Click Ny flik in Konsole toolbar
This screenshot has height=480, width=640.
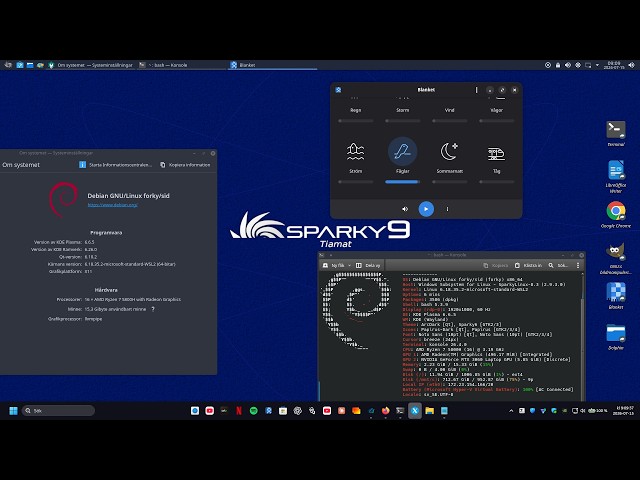(334, 265)
